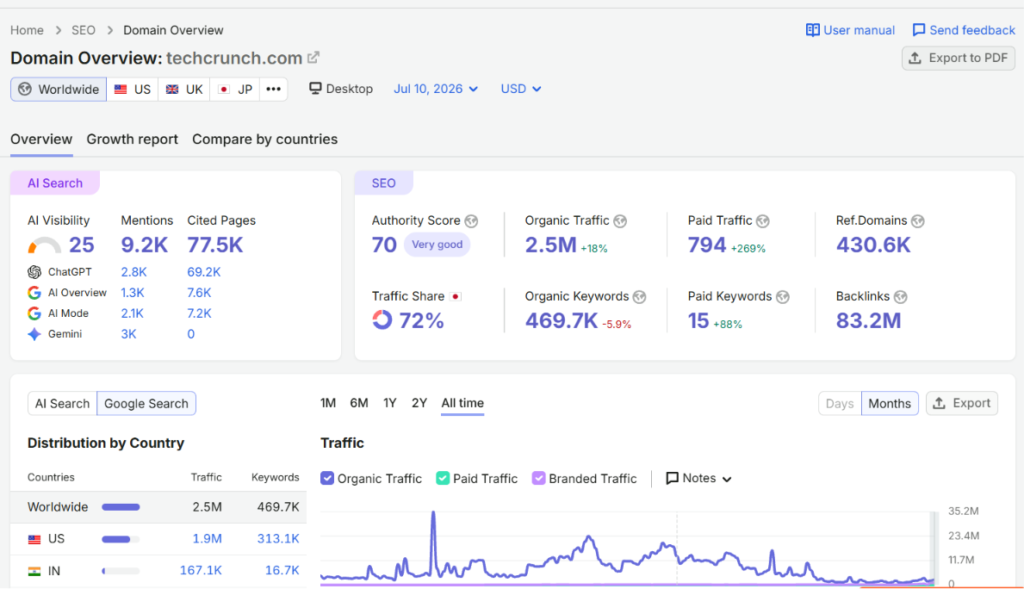Toggle the Paid Traffic checkbox
The height and width of the screenshot is (589, 1024).
coord(443,478)
